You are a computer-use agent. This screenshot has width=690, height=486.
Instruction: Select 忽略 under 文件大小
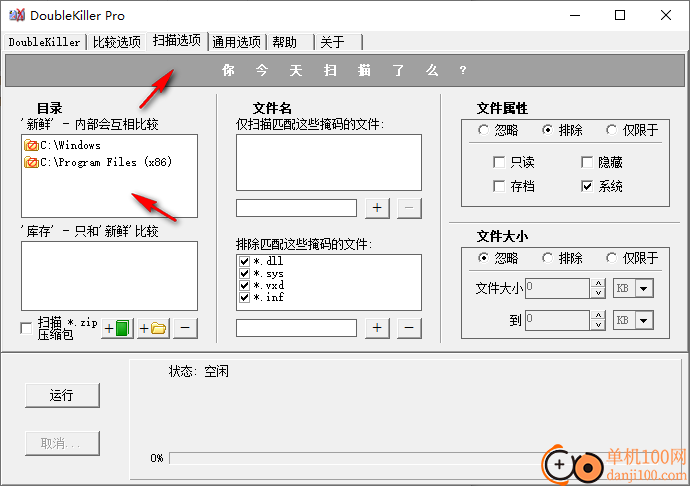(483, 258)
